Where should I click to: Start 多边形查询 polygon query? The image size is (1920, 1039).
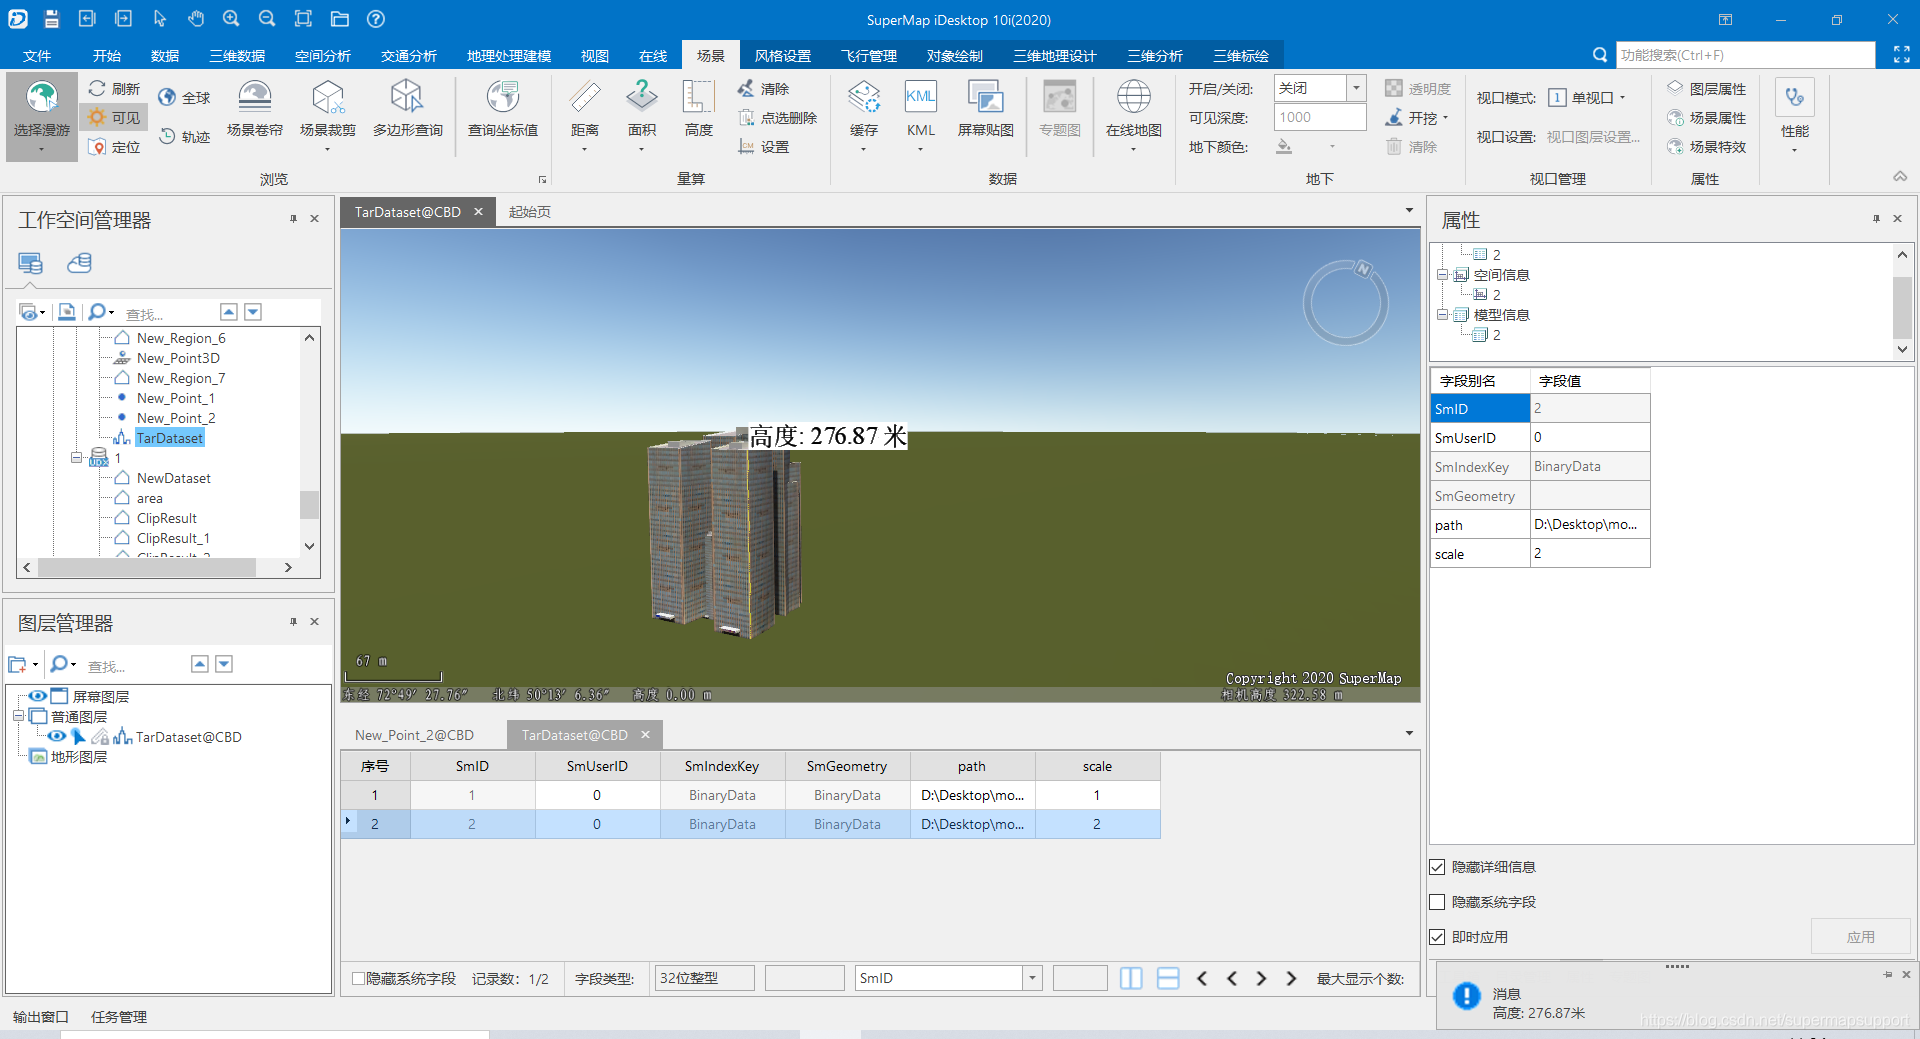click(407, 109)
